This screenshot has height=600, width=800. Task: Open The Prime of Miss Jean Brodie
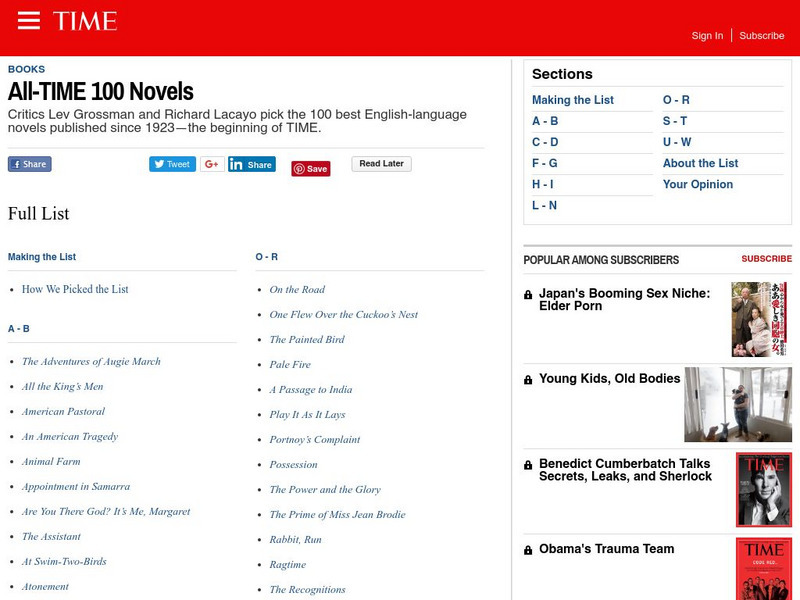[338, 514]
